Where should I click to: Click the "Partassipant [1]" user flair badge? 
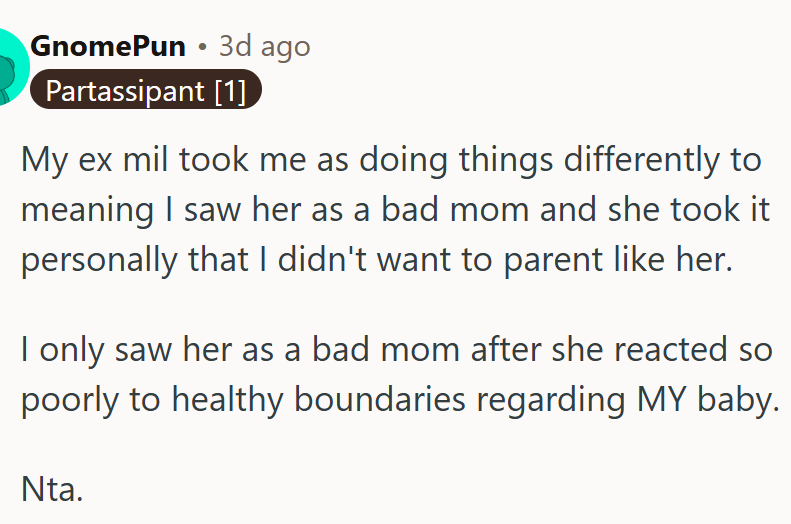[x=146, y=92]
